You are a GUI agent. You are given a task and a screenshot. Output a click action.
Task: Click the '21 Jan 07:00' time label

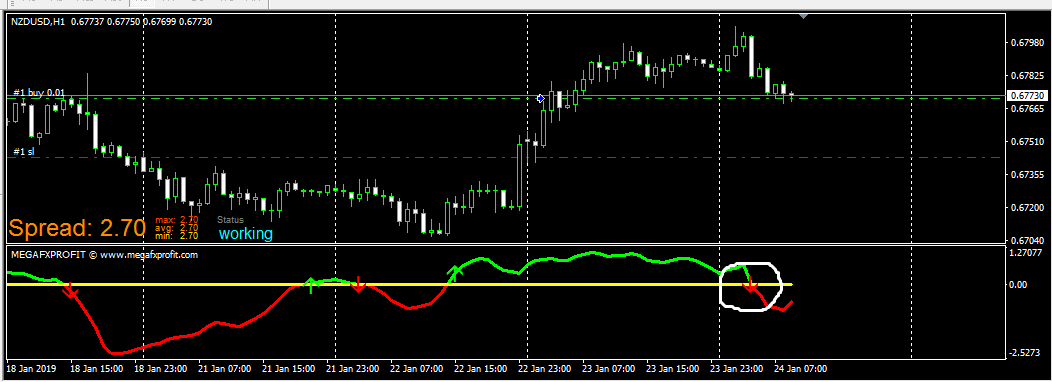225,369
